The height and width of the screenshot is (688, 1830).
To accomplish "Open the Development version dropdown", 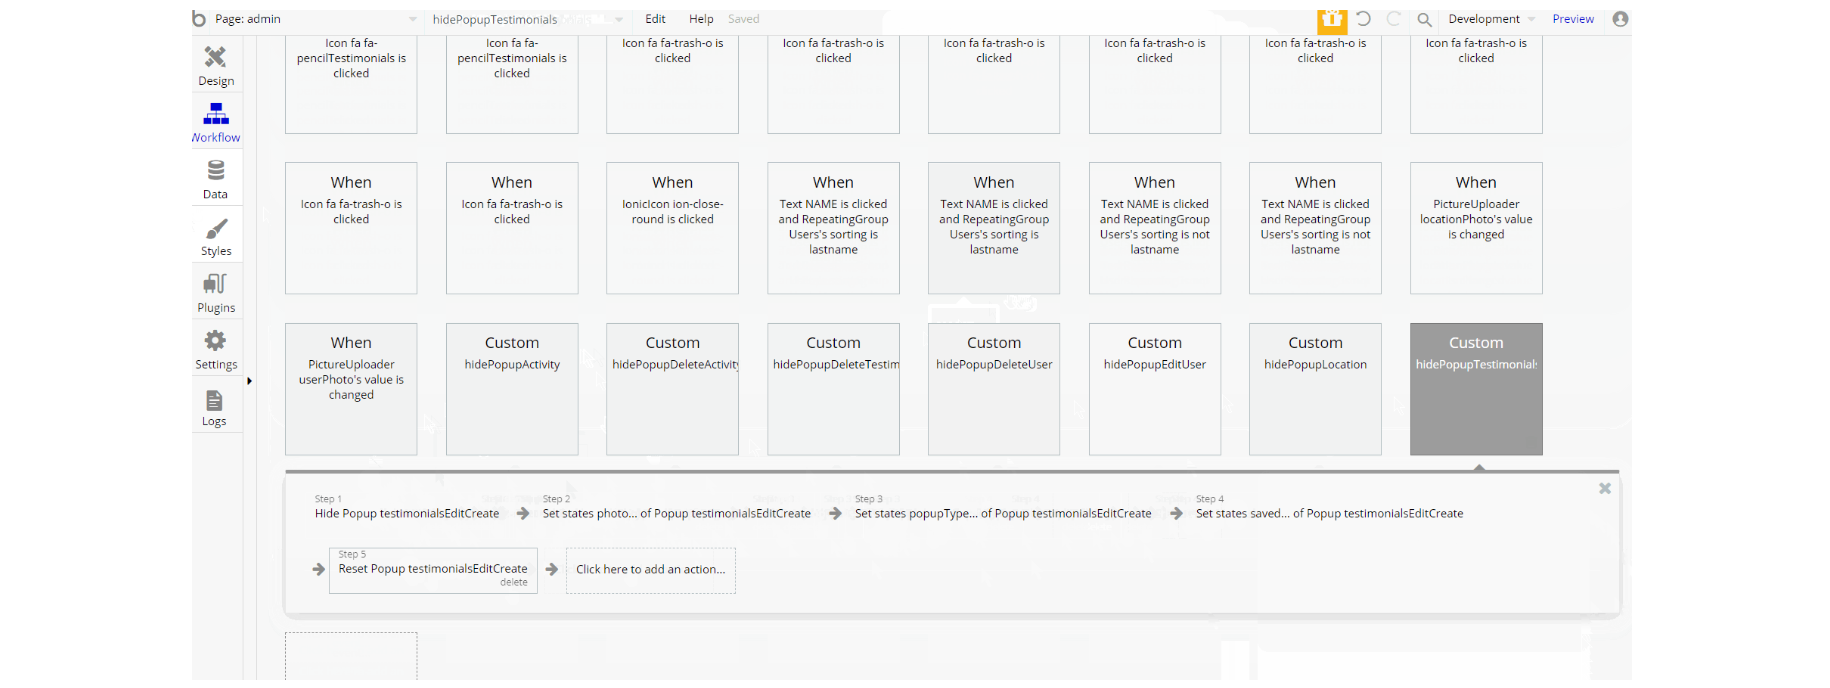I will click(1491, 19).
